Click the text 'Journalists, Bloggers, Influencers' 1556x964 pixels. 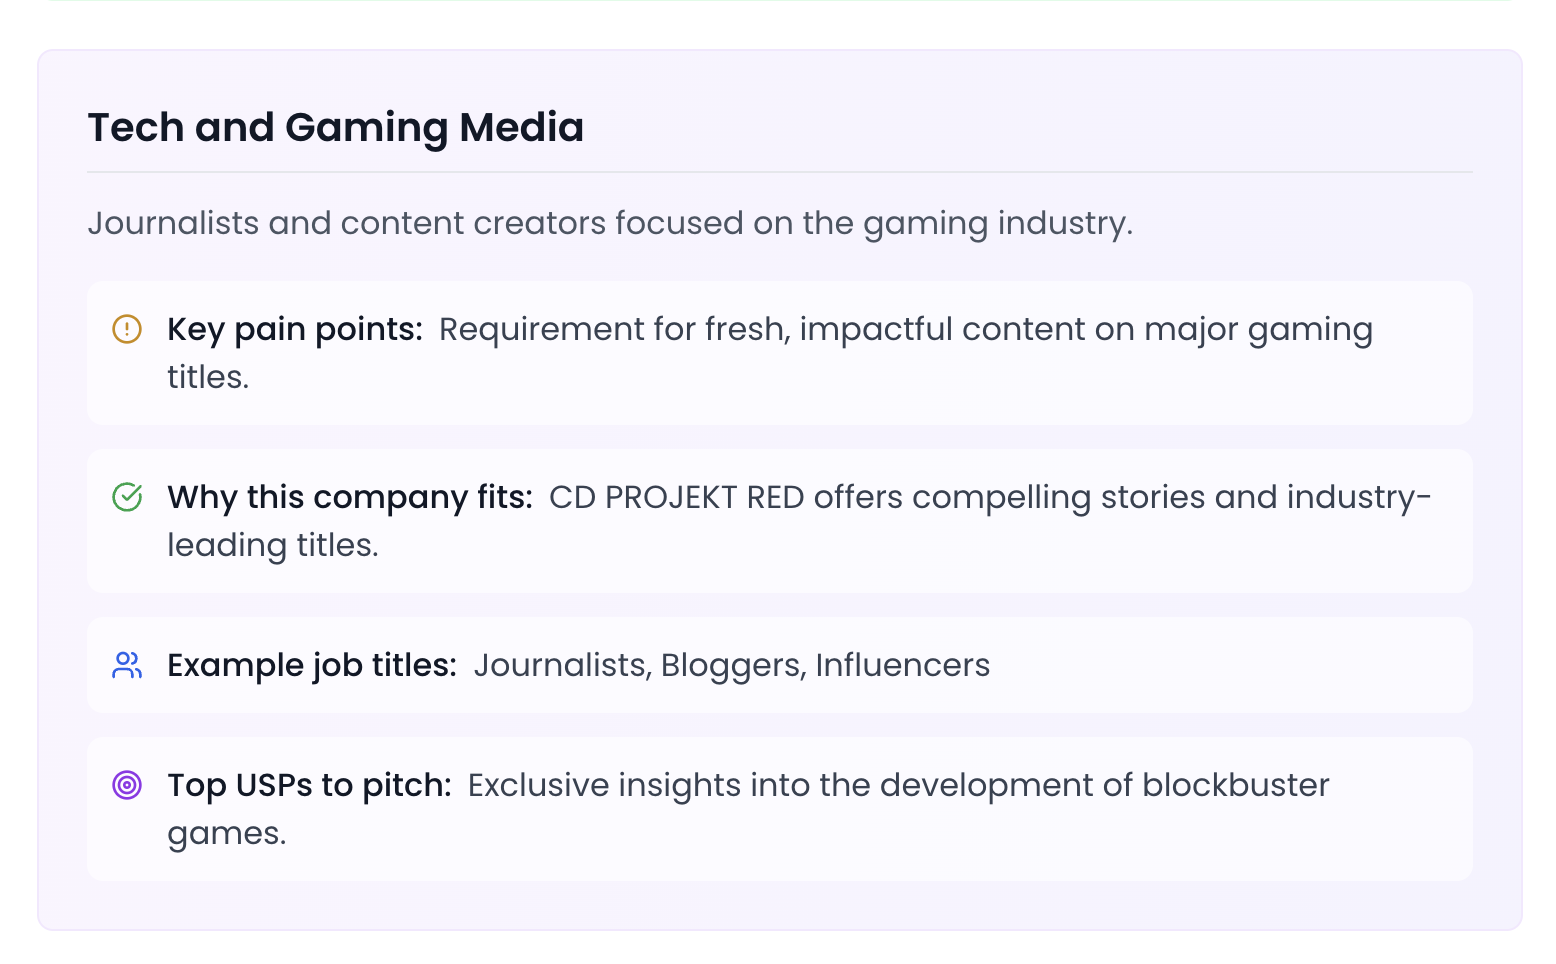731,665
